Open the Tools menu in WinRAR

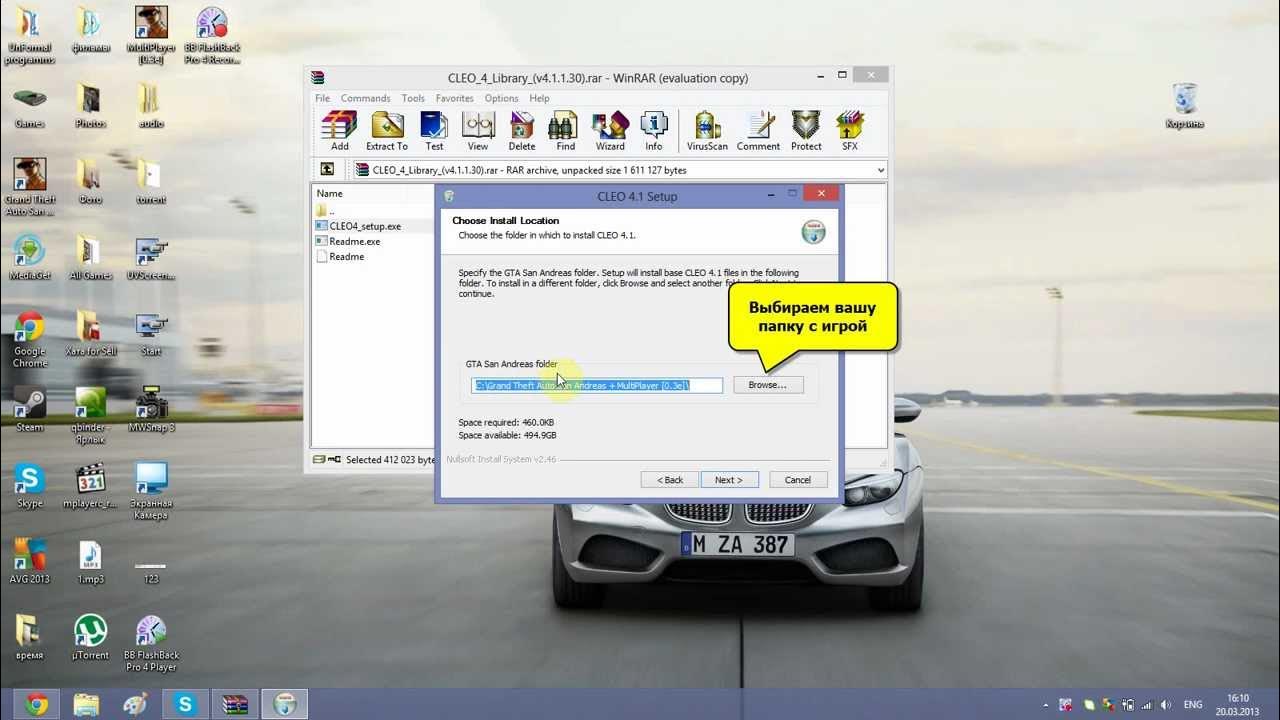pyautogui.click(x=413, y=98)
